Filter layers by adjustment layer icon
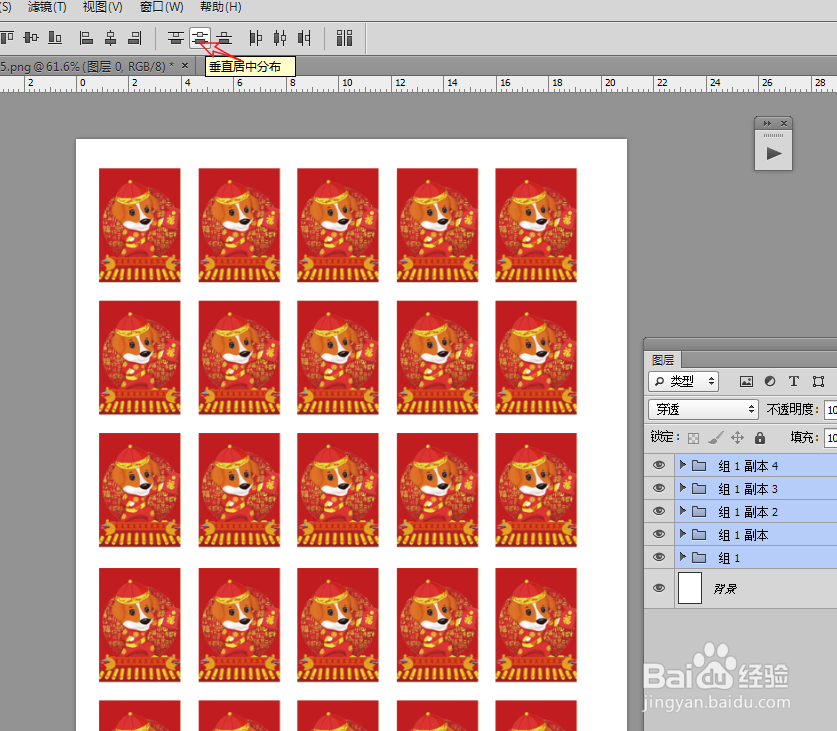Viewport: 837px width, 731px height. coord(770,381)
